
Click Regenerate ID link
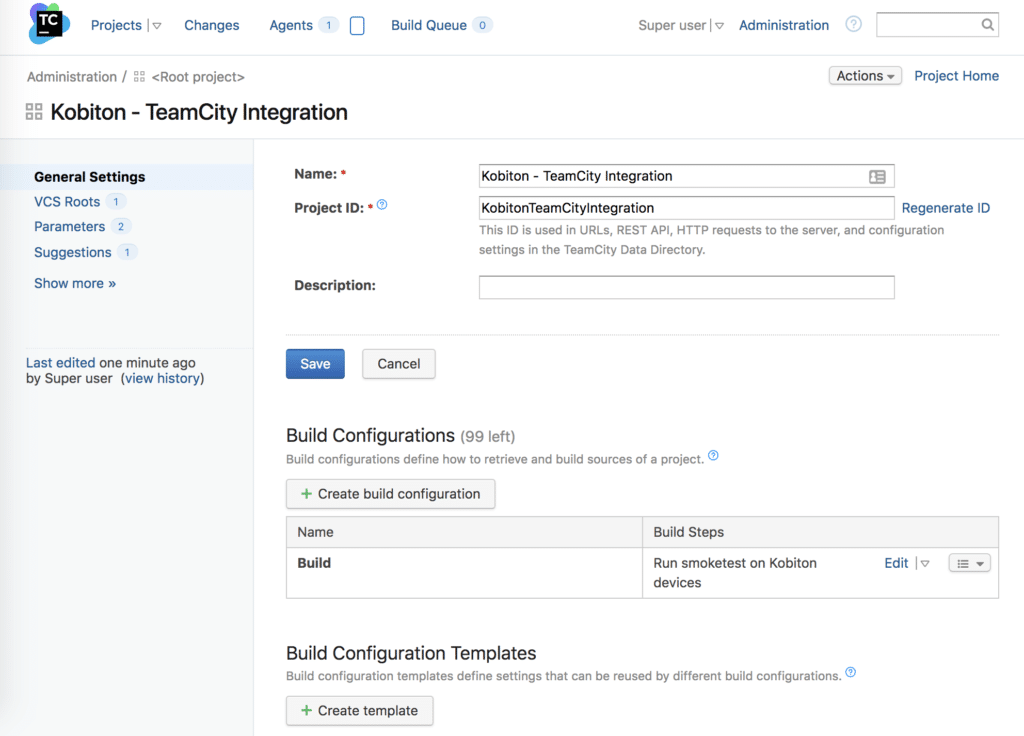pos(946,208)
